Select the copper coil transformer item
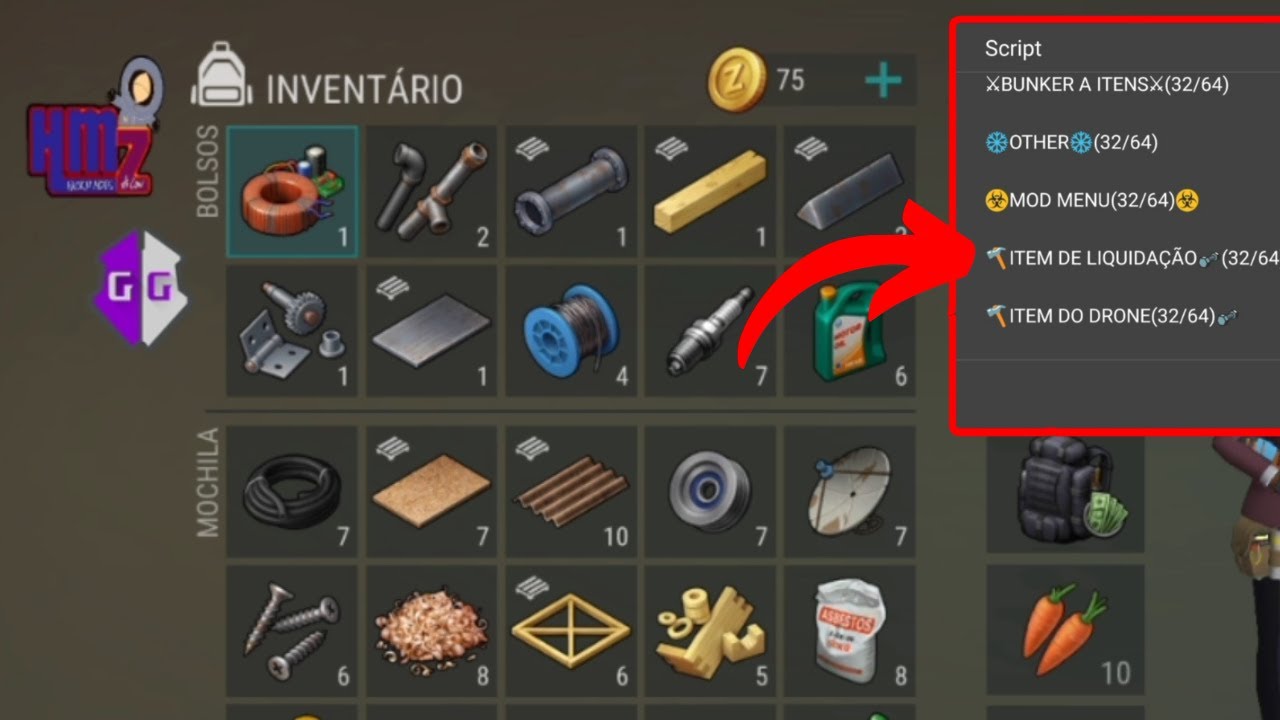1280x720 pixels. point(292,191)
